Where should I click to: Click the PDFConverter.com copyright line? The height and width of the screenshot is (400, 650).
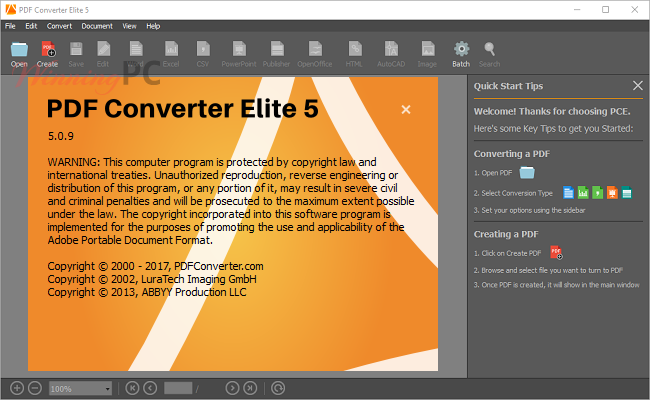(155, 266)
